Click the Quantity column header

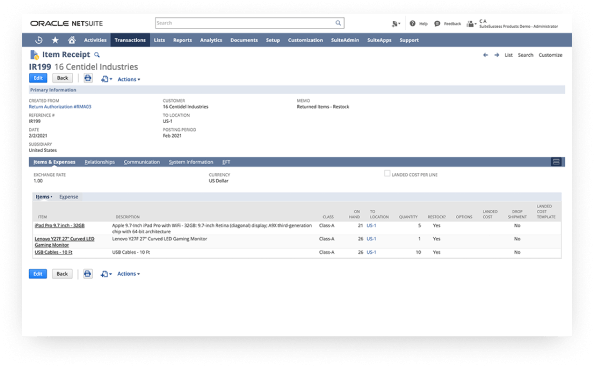[x=408, y=217]
